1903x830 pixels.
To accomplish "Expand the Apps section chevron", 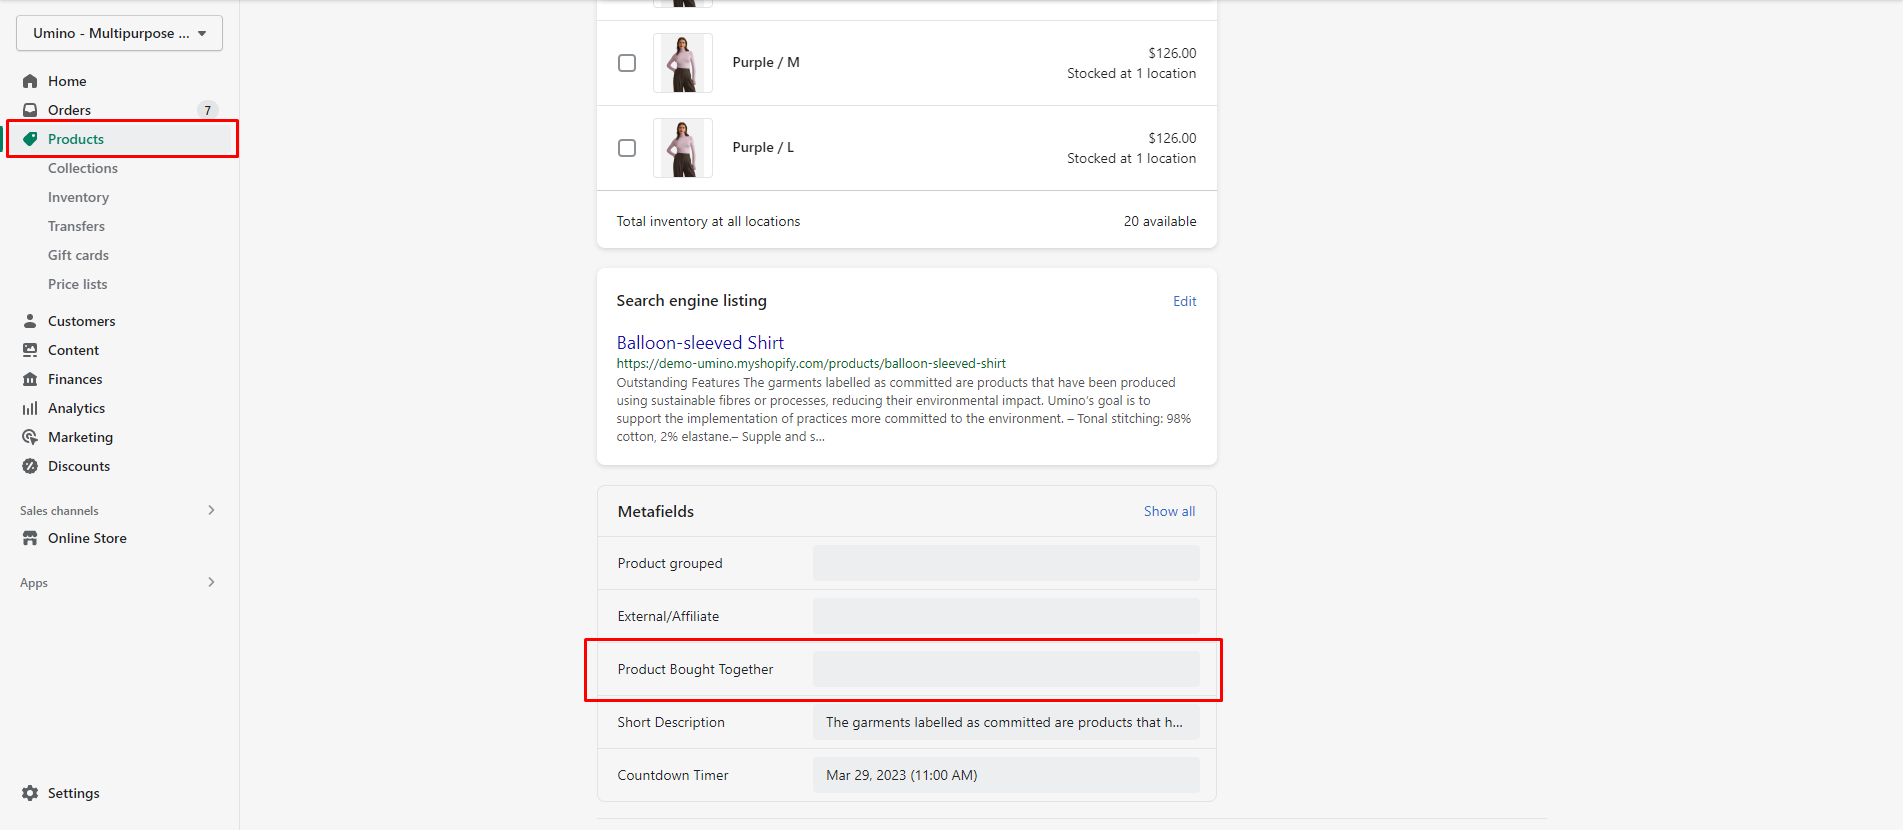I will pyautogui.click(x=211, y=582).
